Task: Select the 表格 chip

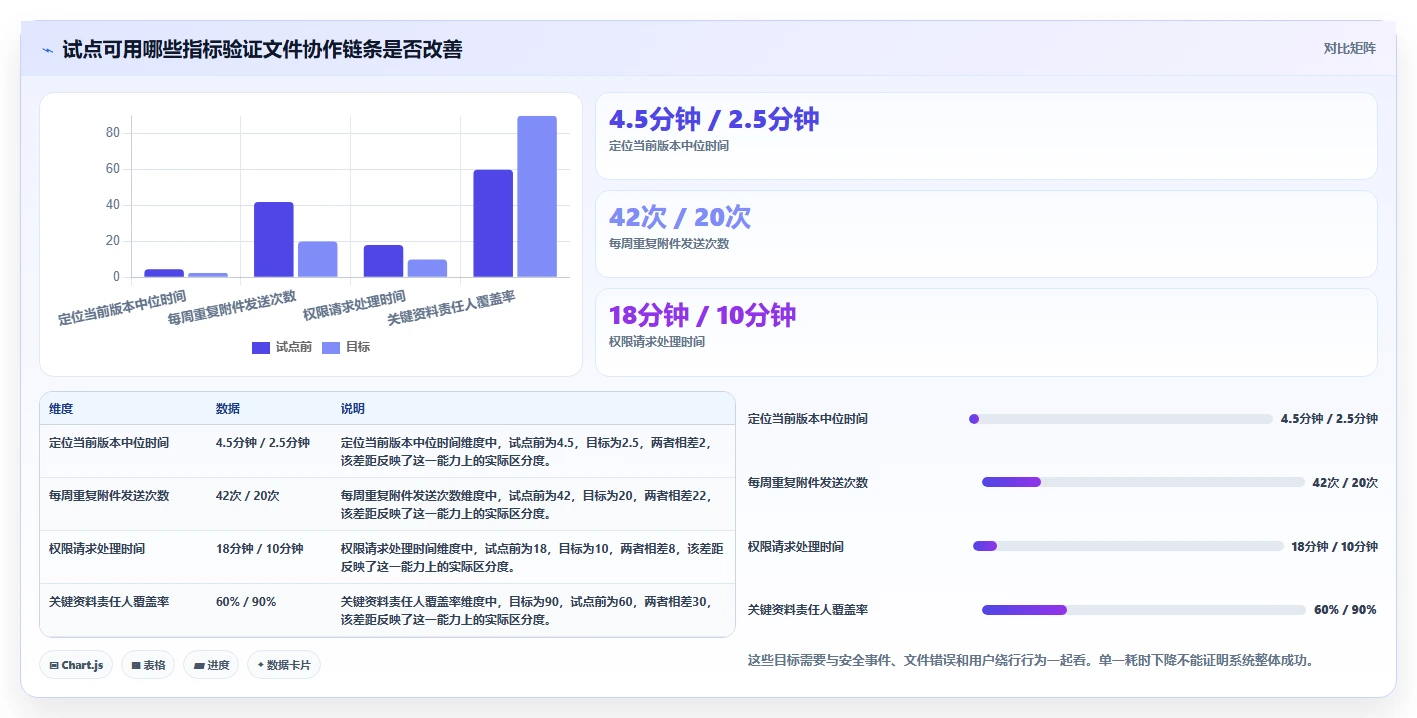Action: point(148,665)
